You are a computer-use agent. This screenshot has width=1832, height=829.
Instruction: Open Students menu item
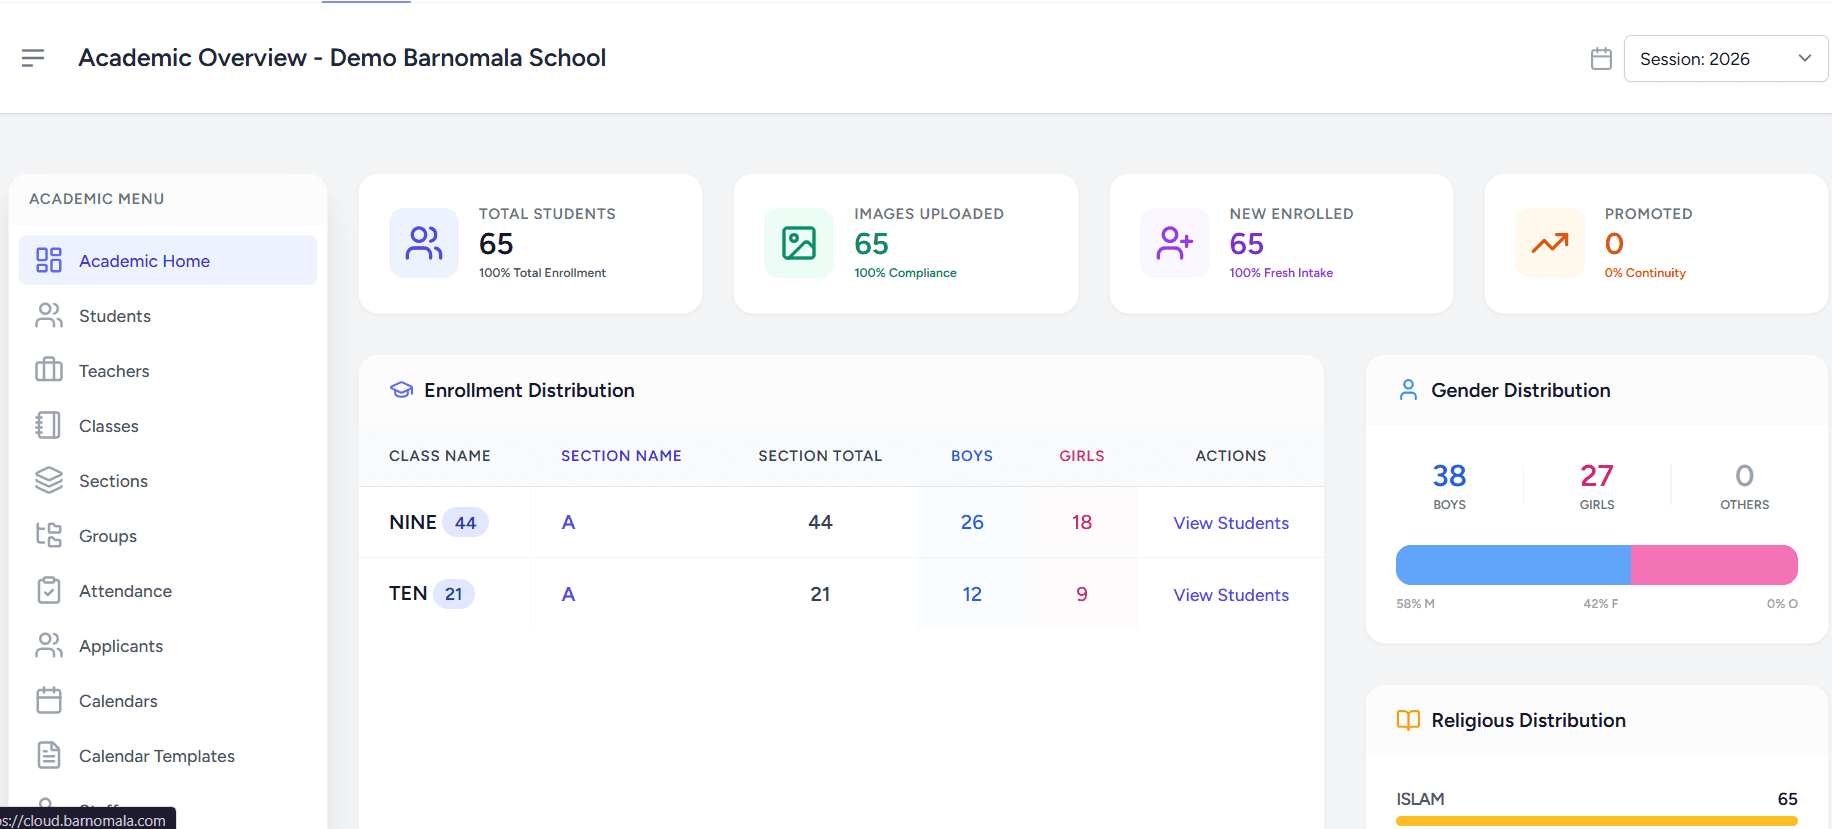tap(168, 315)
